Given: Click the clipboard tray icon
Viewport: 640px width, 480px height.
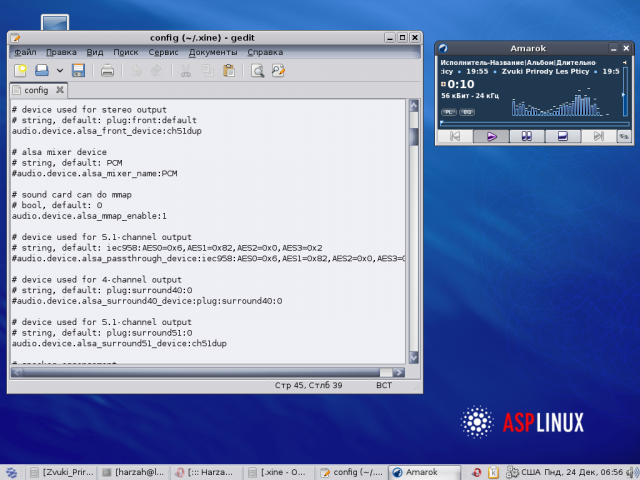Looking at the screenshot, I should coord(493,473).
